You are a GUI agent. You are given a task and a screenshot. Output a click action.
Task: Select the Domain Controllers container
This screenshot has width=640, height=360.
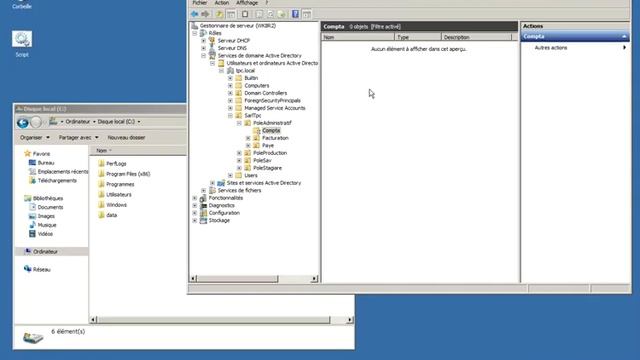(265, 93)
